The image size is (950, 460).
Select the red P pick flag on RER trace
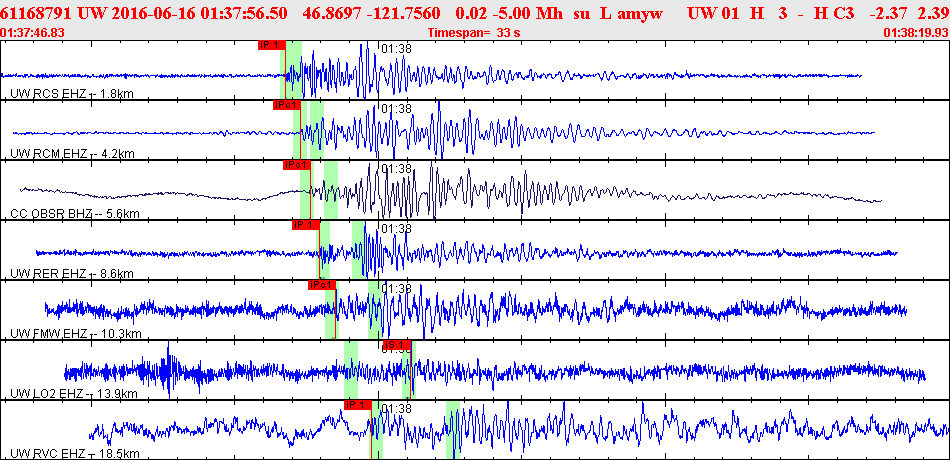pyautogui.click(x=305, y=225)
